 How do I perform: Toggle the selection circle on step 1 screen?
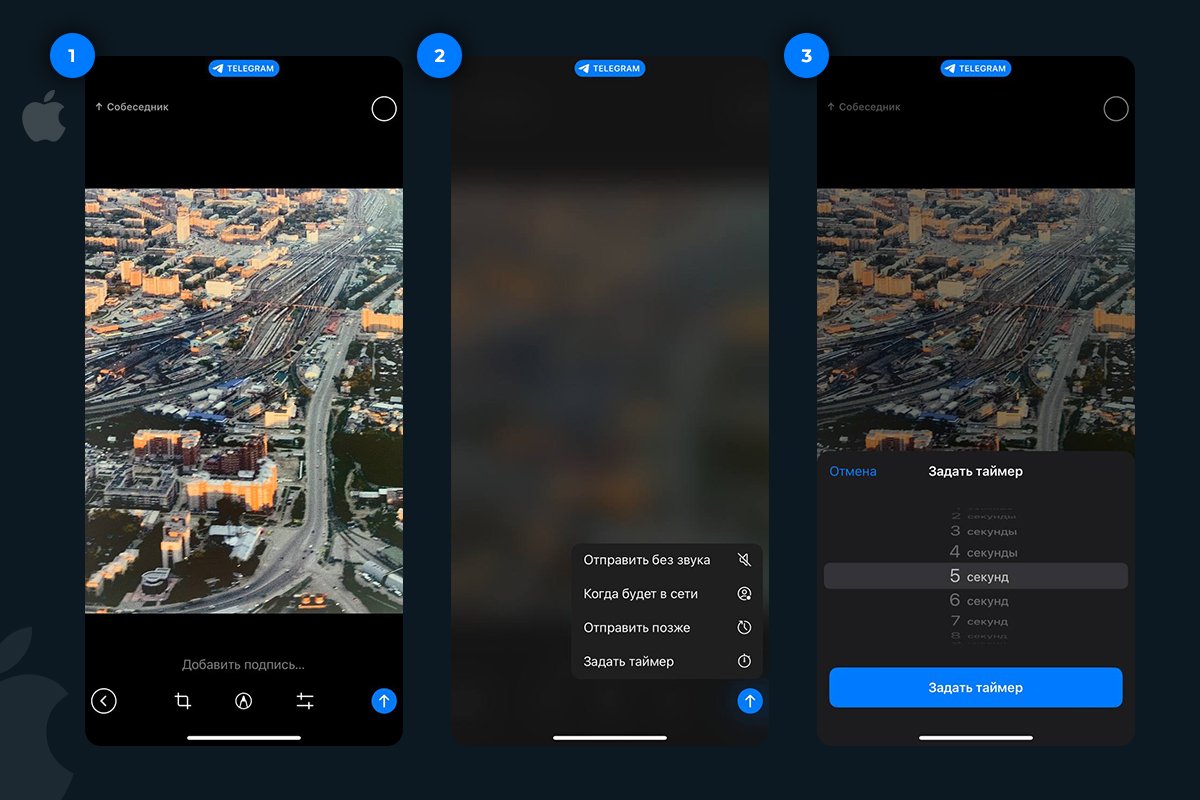click(x=384, y=109)
